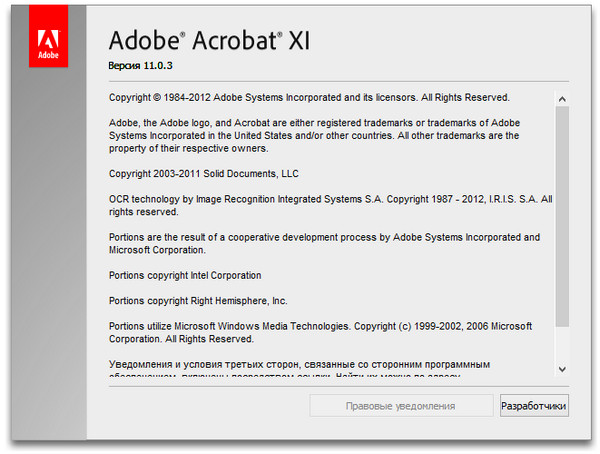This screenshot has height=454, width=600.
Task: Click the Right Hemisphere, Inc. copyright line
Action: [x=197, y=300]
